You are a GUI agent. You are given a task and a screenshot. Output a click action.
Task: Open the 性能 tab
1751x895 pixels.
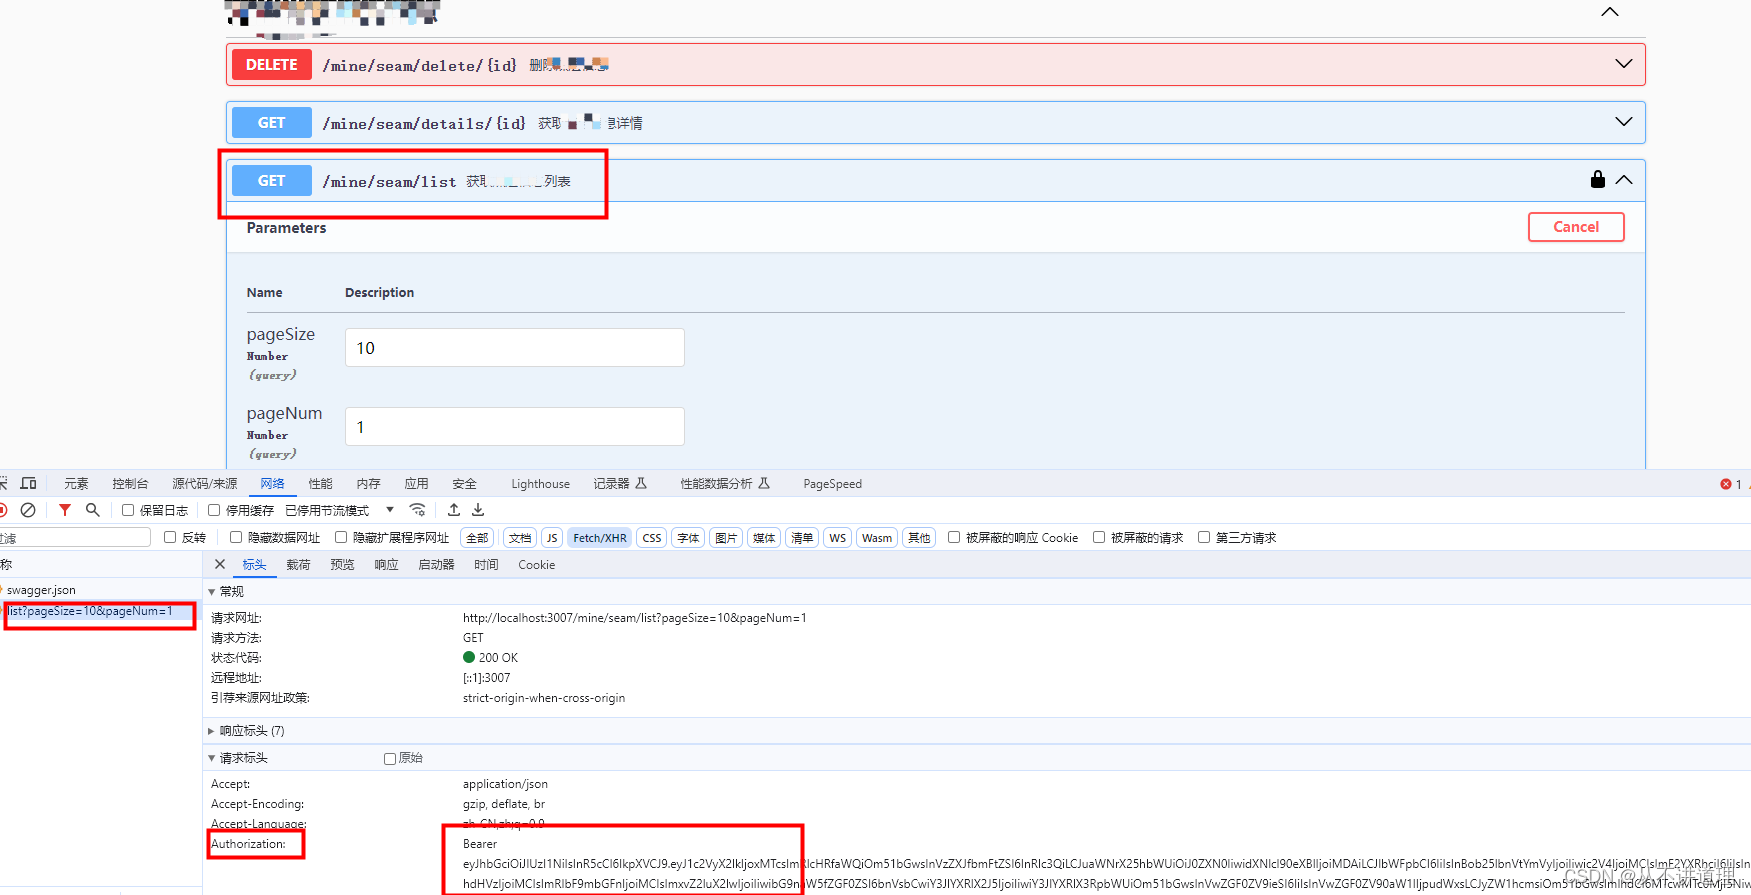pyautogui.click(x=320, y=484)
